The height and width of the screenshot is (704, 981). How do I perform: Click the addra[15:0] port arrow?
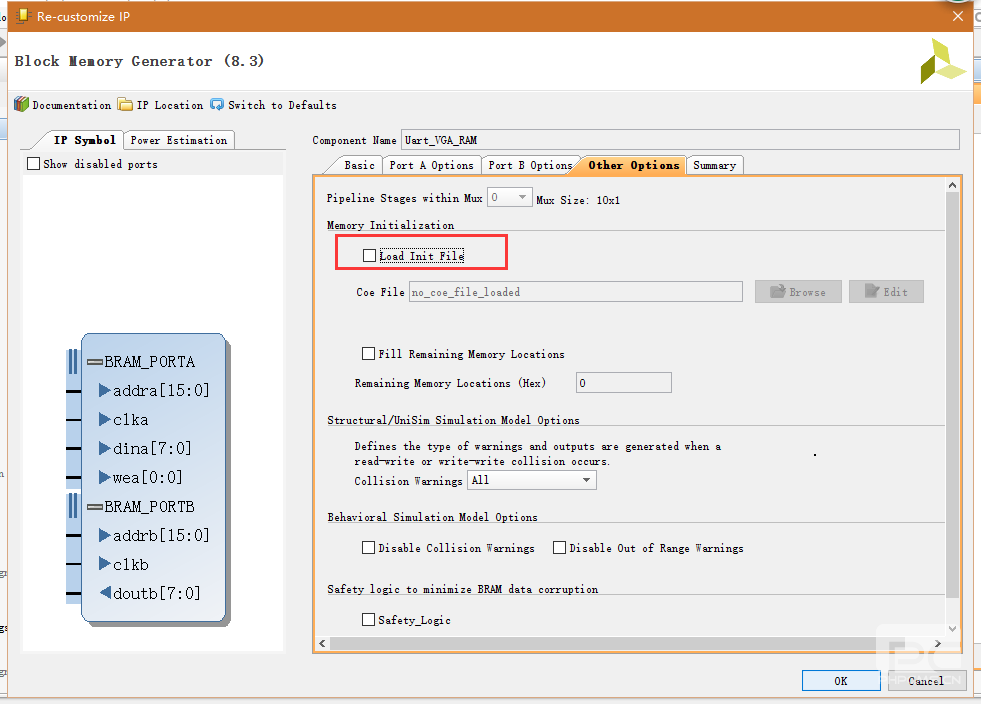104,390
